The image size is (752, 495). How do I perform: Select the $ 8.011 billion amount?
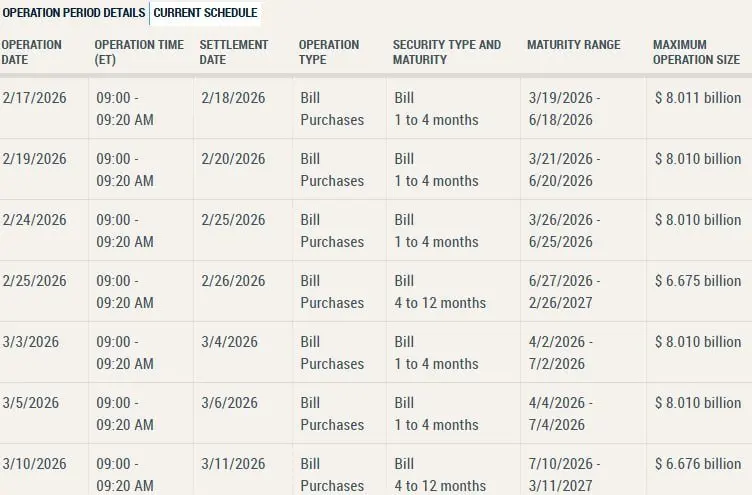click(697, 98)
